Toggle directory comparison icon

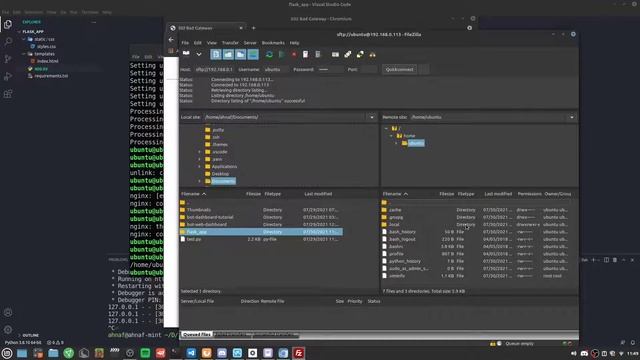coord(348,54)
